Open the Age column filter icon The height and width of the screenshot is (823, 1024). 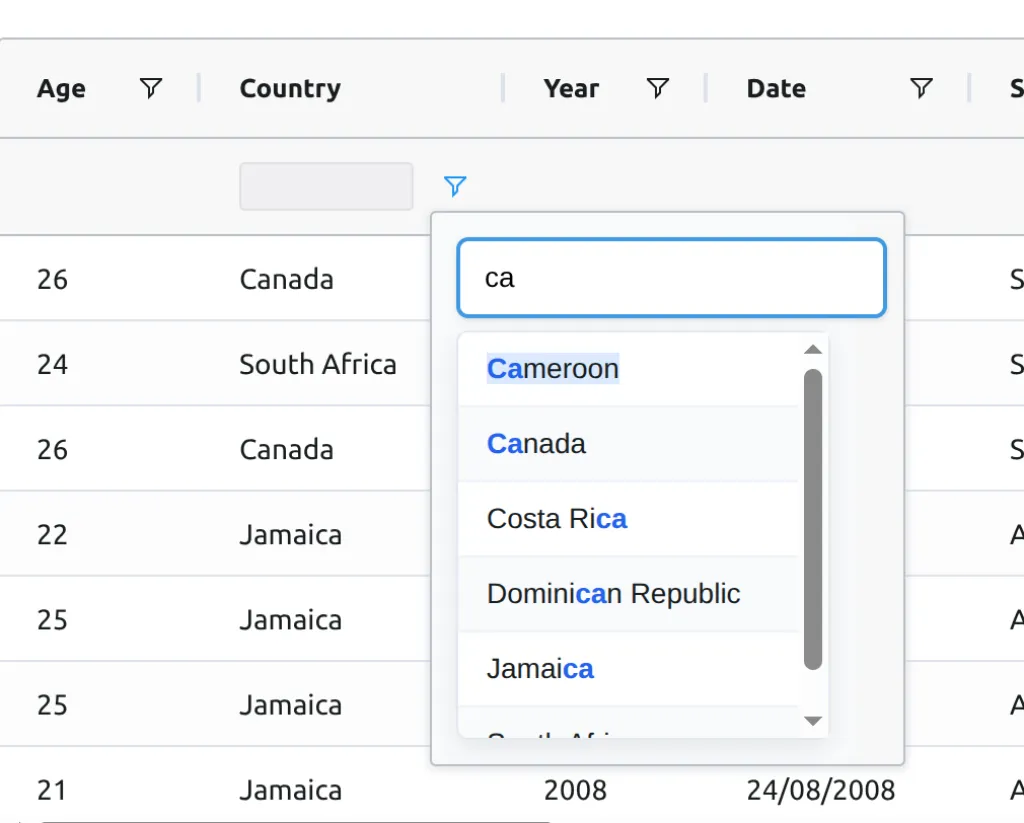(x=151, y=88)
